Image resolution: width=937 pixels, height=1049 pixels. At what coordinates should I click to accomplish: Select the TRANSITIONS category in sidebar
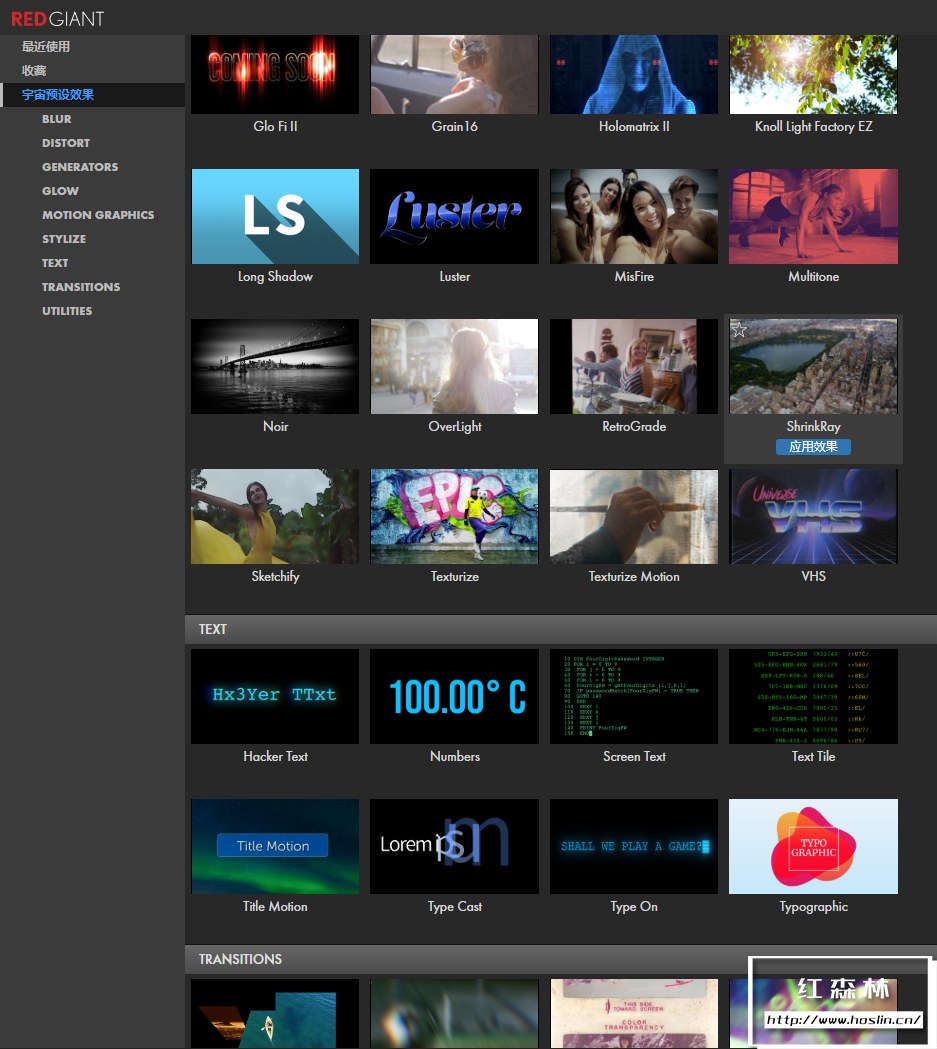81,288
